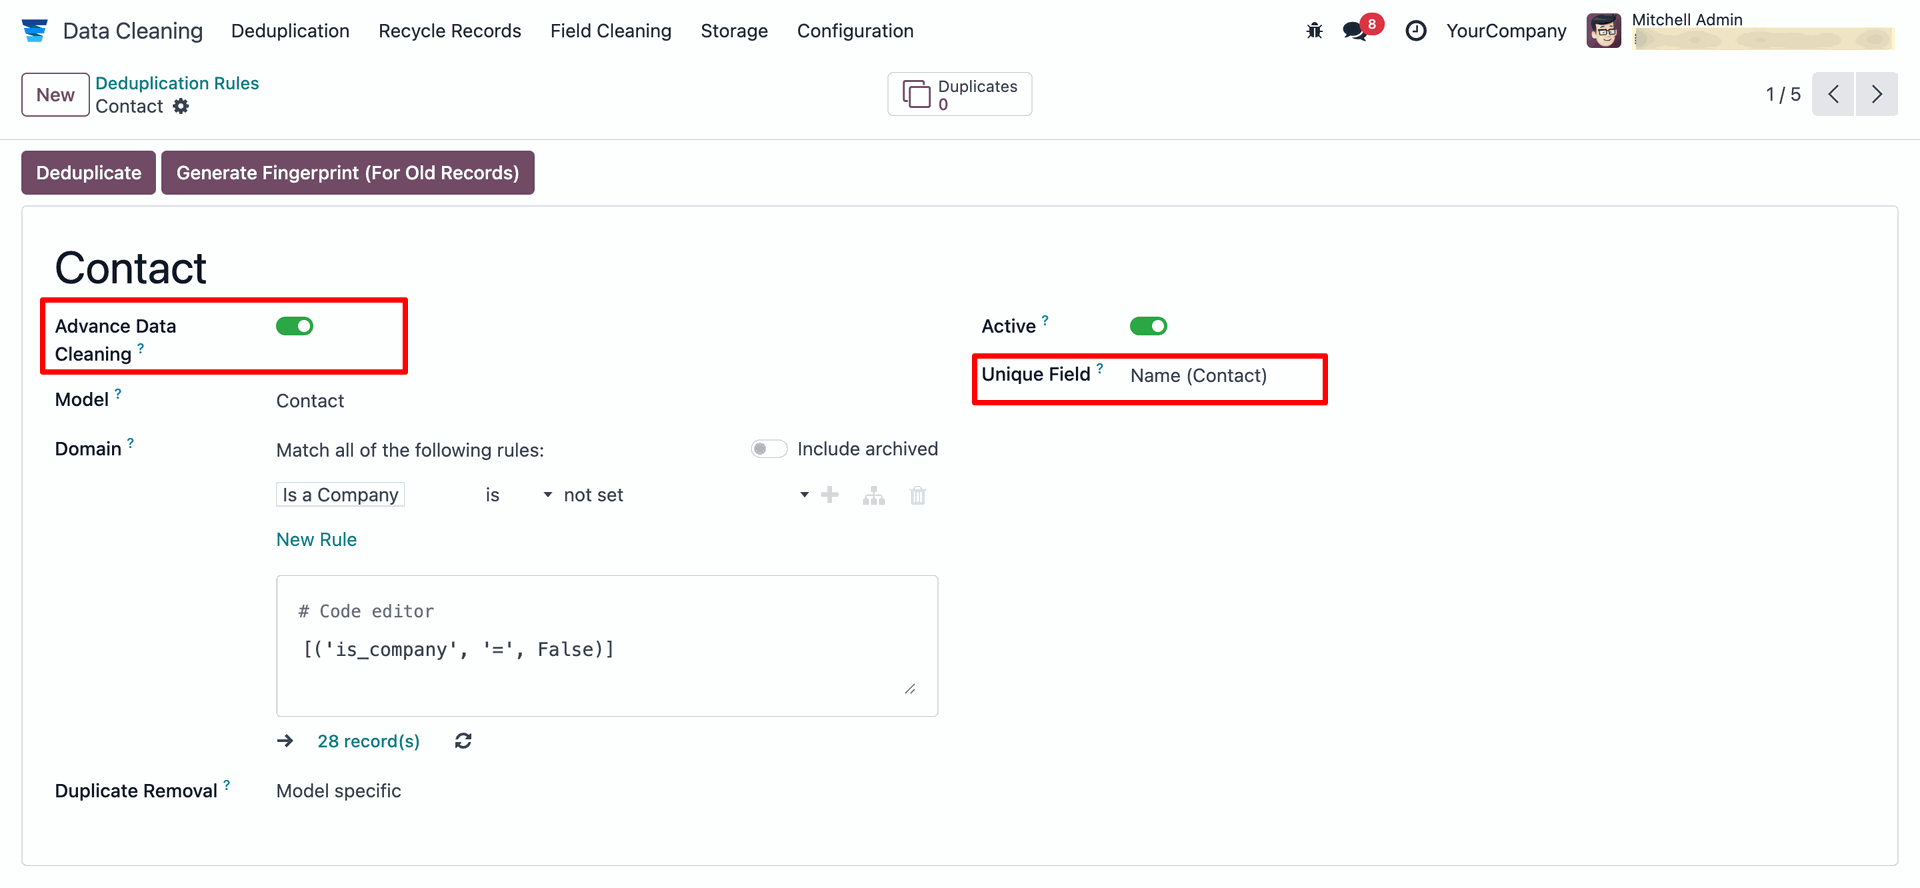Expand the "not set" value dropdown
1920x888 pixels.
[x=685, y=495]
